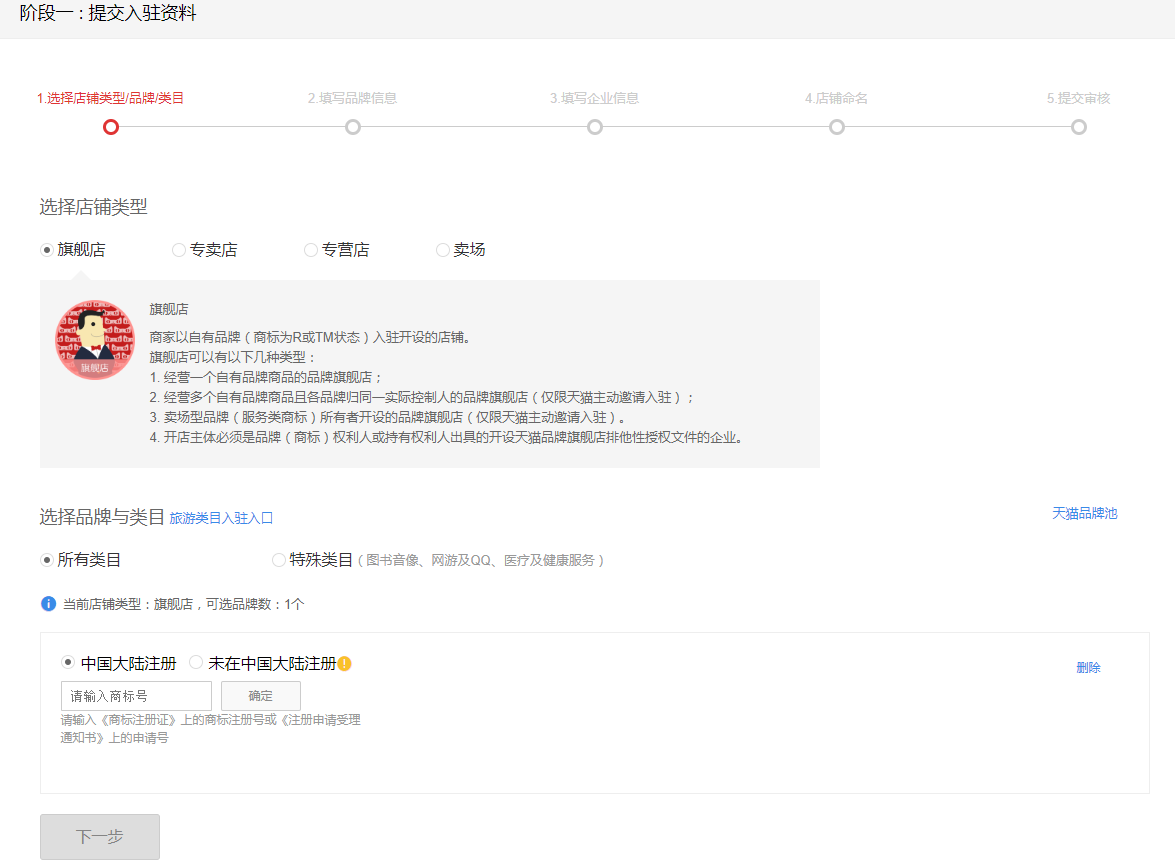The image size is (1175, 868).
Task: Click the step circle under 填写品牌信息
Action: 352,127
